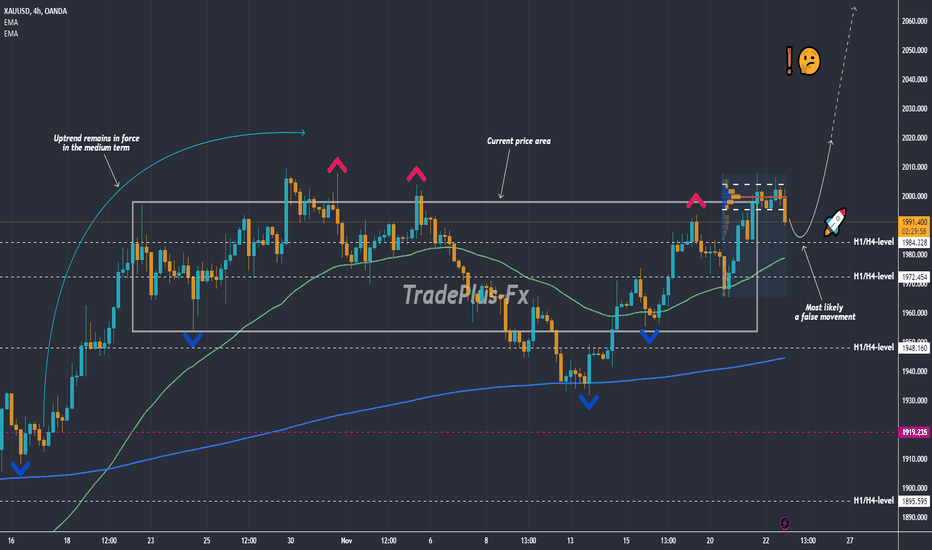Select the H1/H4-level label beside 1895.599
This screenshot has height=550, width=932.
tap(873, 501)
